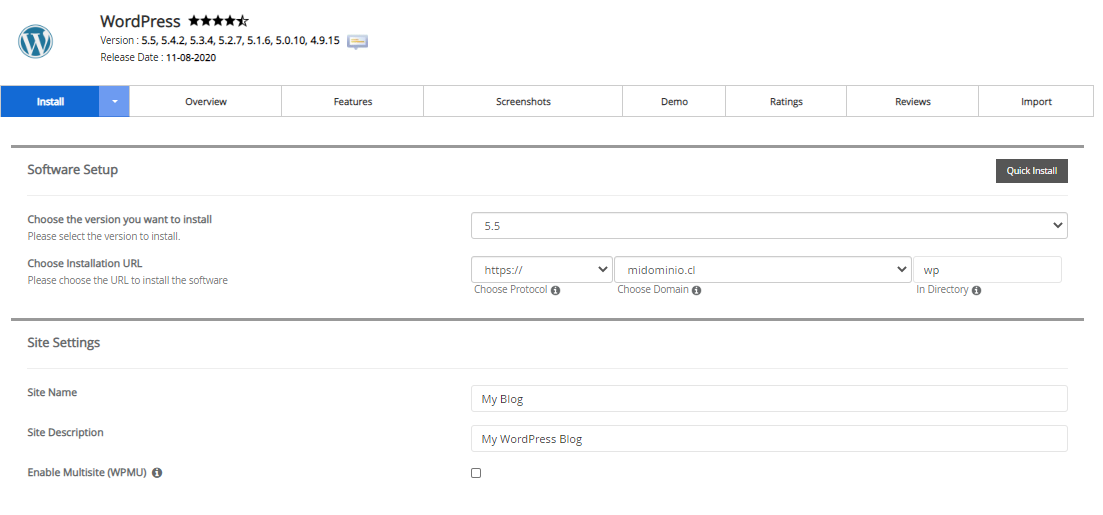Open the Screenshots tab
1103x515 pixels.
523,101
